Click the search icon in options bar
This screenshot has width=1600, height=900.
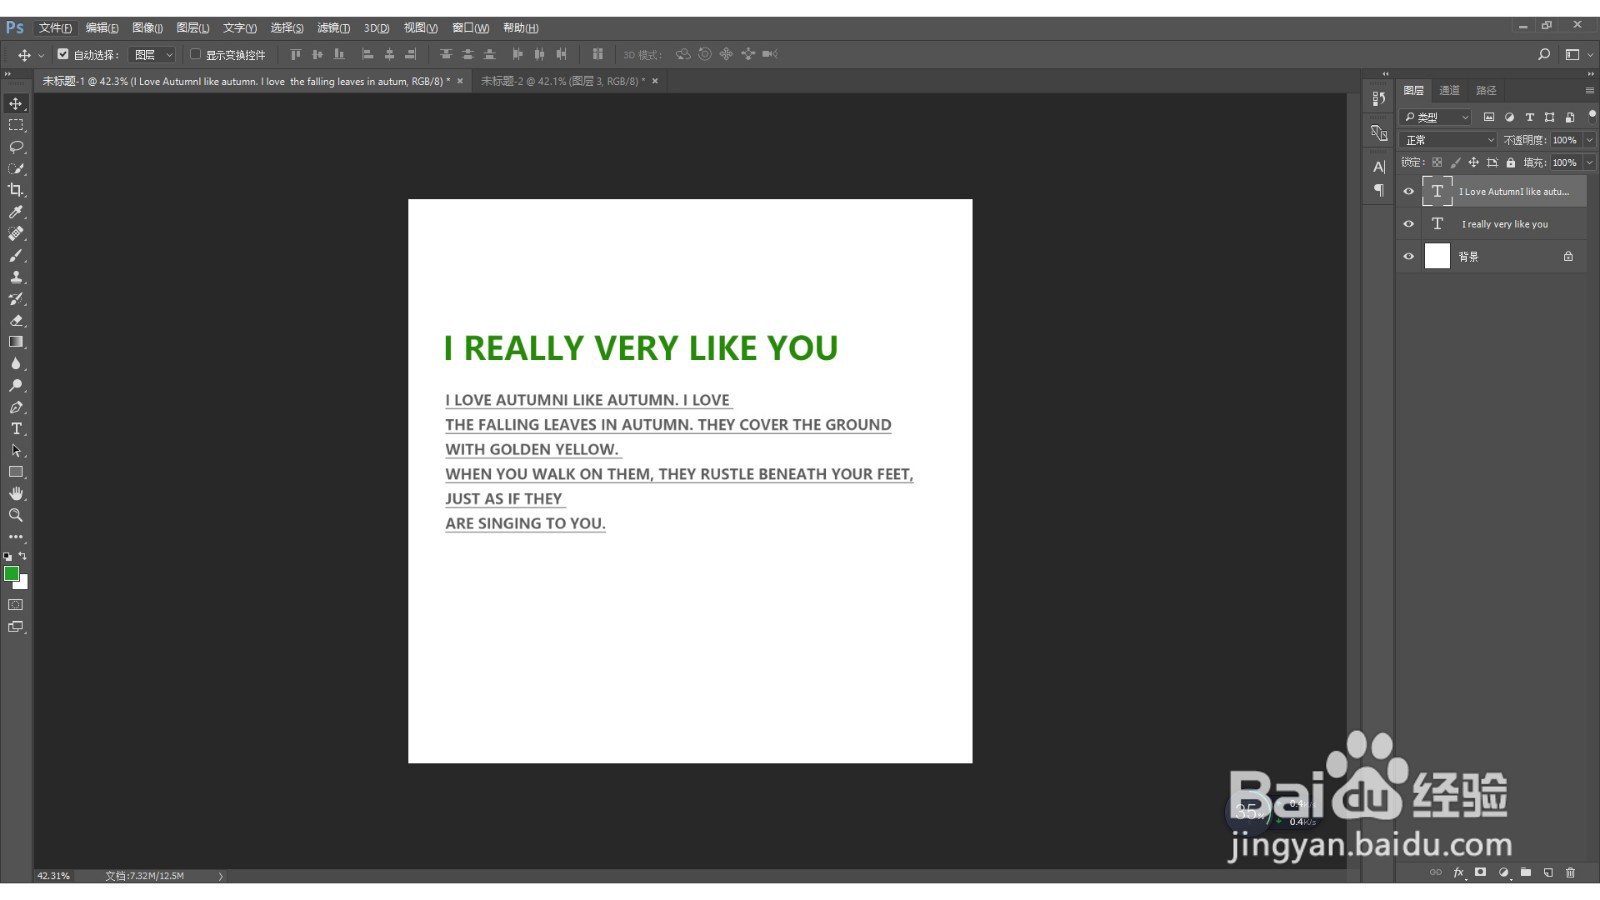(1544, 54)
